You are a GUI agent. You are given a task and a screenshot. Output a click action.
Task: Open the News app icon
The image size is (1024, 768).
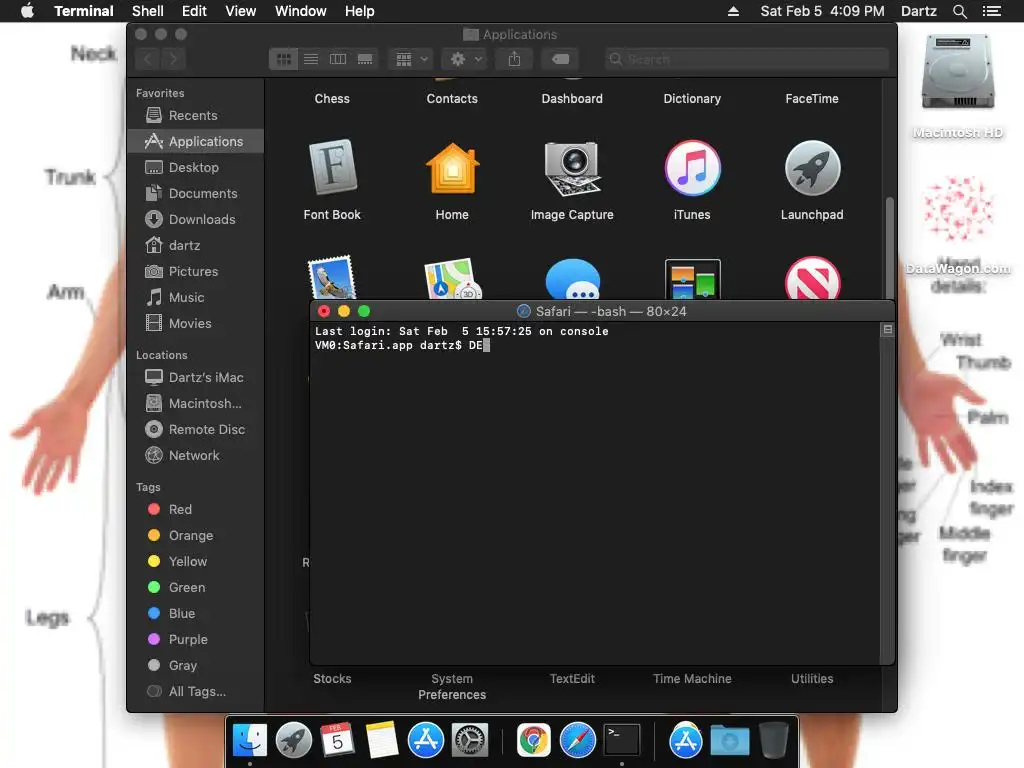[x=812, y=279]
